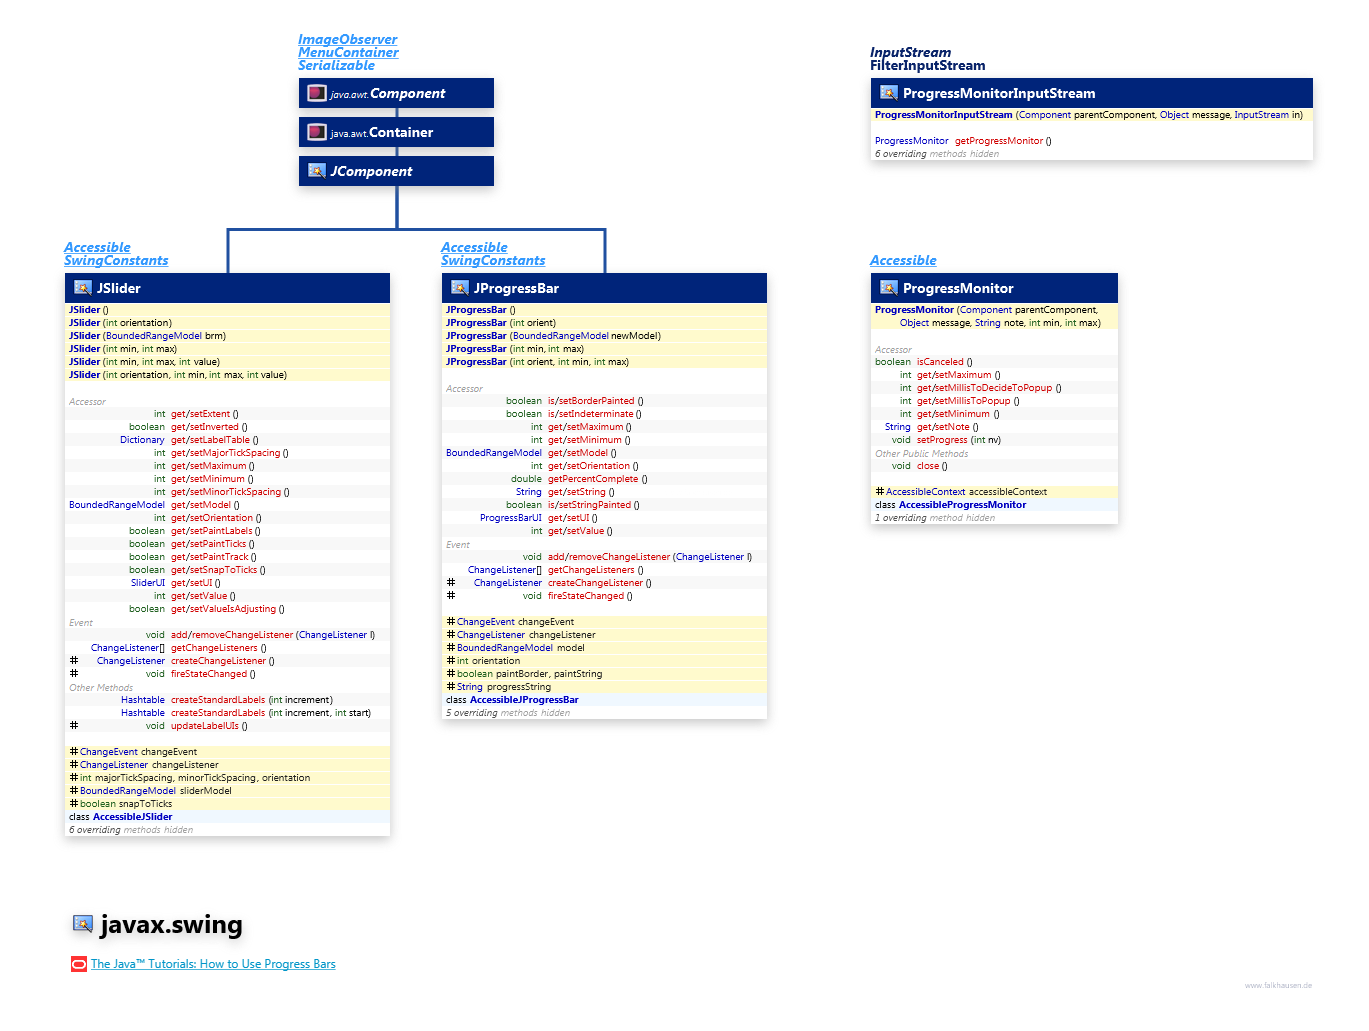Screen dimensions: 1369x1031
Task: Open Accessible link above ProgressMonitor
Action: pyautogui.click(x=903, y=261)
